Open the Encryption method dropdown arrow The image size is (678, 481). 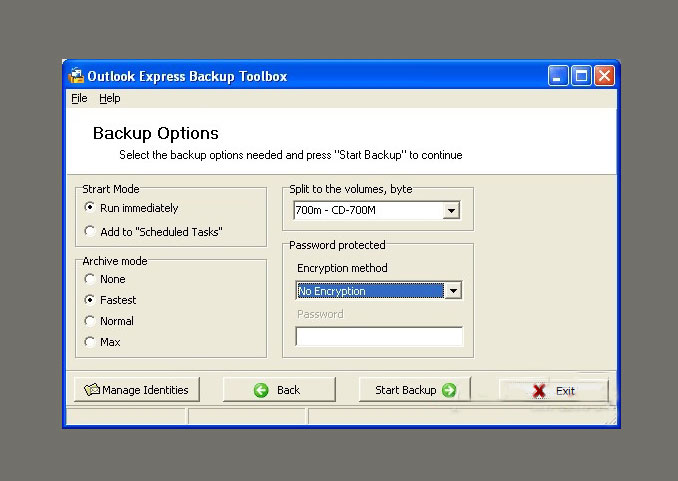453,291
